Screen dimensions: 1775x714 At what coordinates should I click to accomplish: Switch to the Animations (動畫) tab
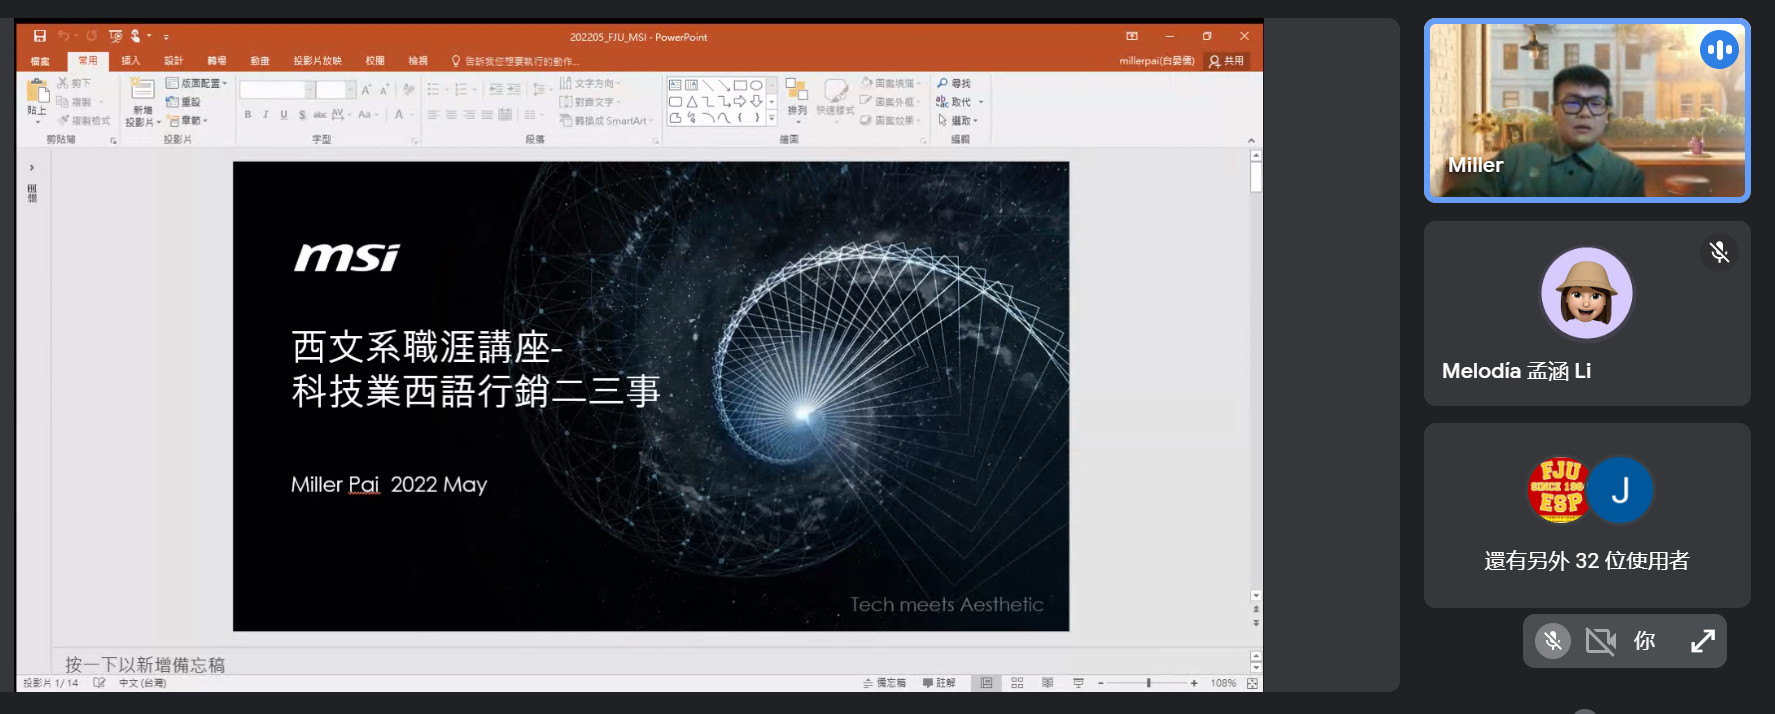tap(260, 61)
